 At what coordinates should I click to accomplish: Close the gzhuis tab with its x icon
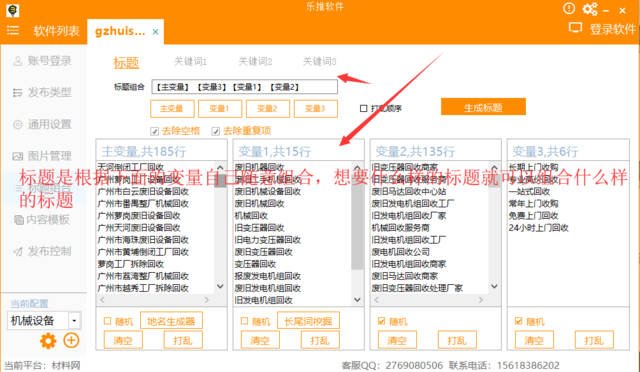pos(156,31)
